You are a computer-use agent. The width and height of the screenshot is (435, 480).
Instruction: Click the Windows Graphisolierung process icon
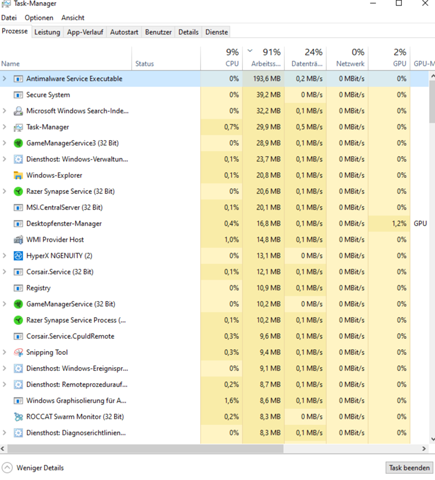(x=18, y=401)
